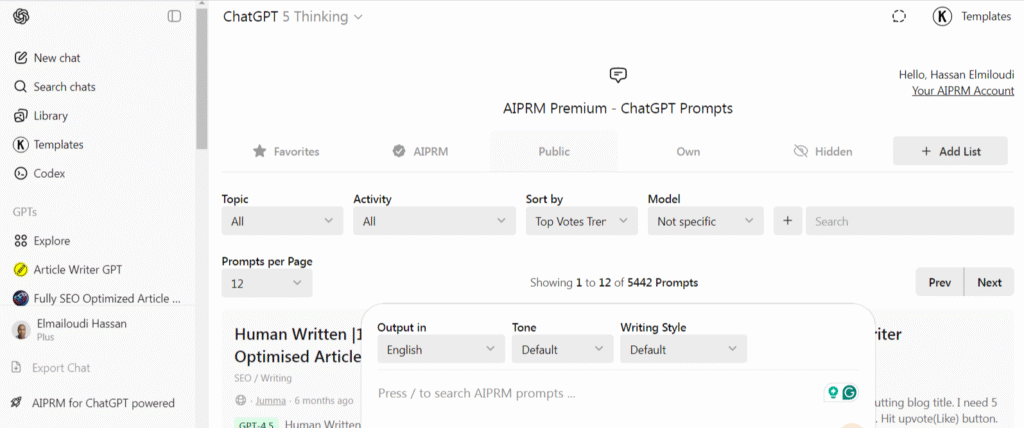Expand the Topic dropdown

282,221
